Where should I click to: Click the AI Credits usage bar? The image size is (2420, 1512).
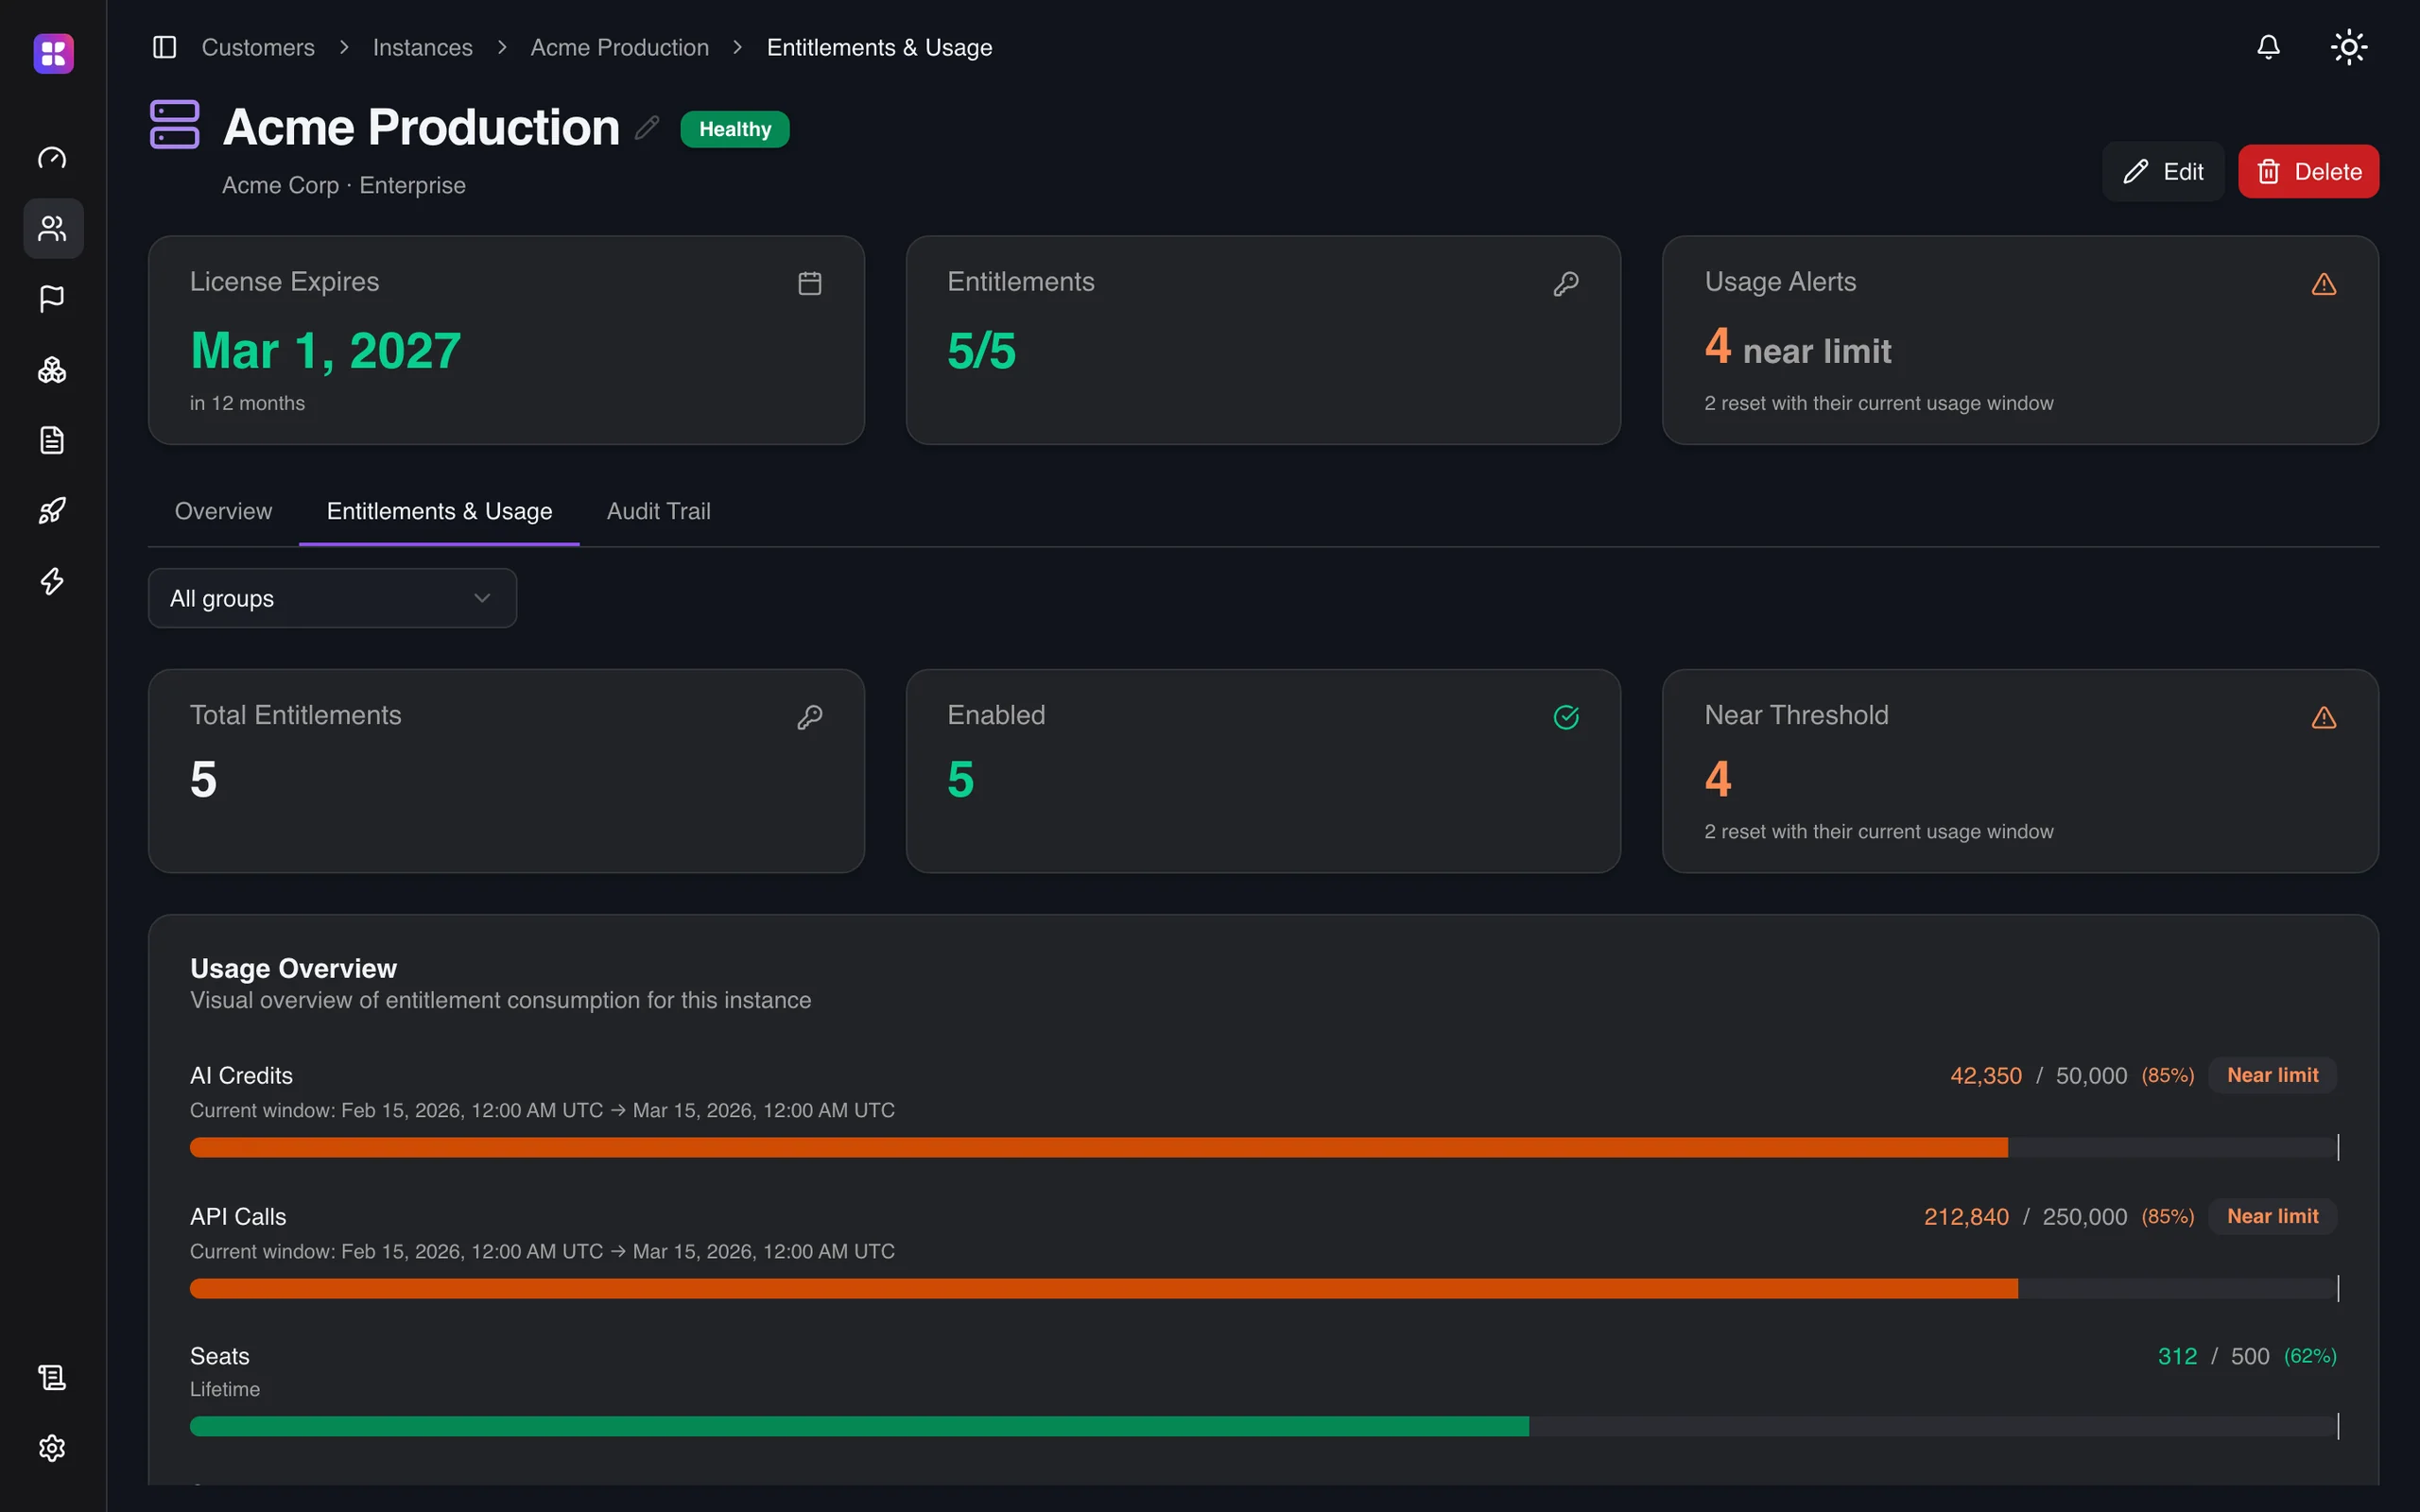[x=1263, y=1147]
